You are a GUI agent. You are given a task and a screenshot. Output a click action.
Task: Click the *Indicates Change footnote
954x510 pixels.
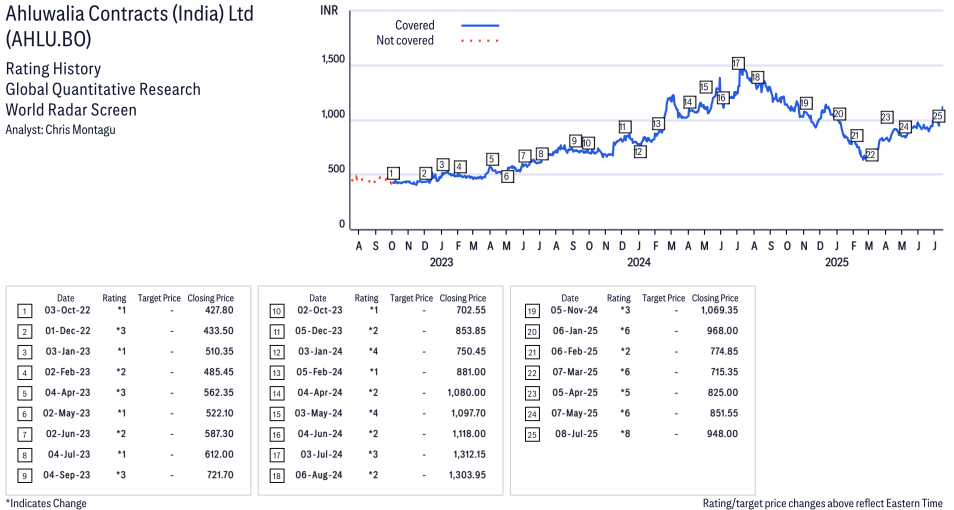coord(46,503)
